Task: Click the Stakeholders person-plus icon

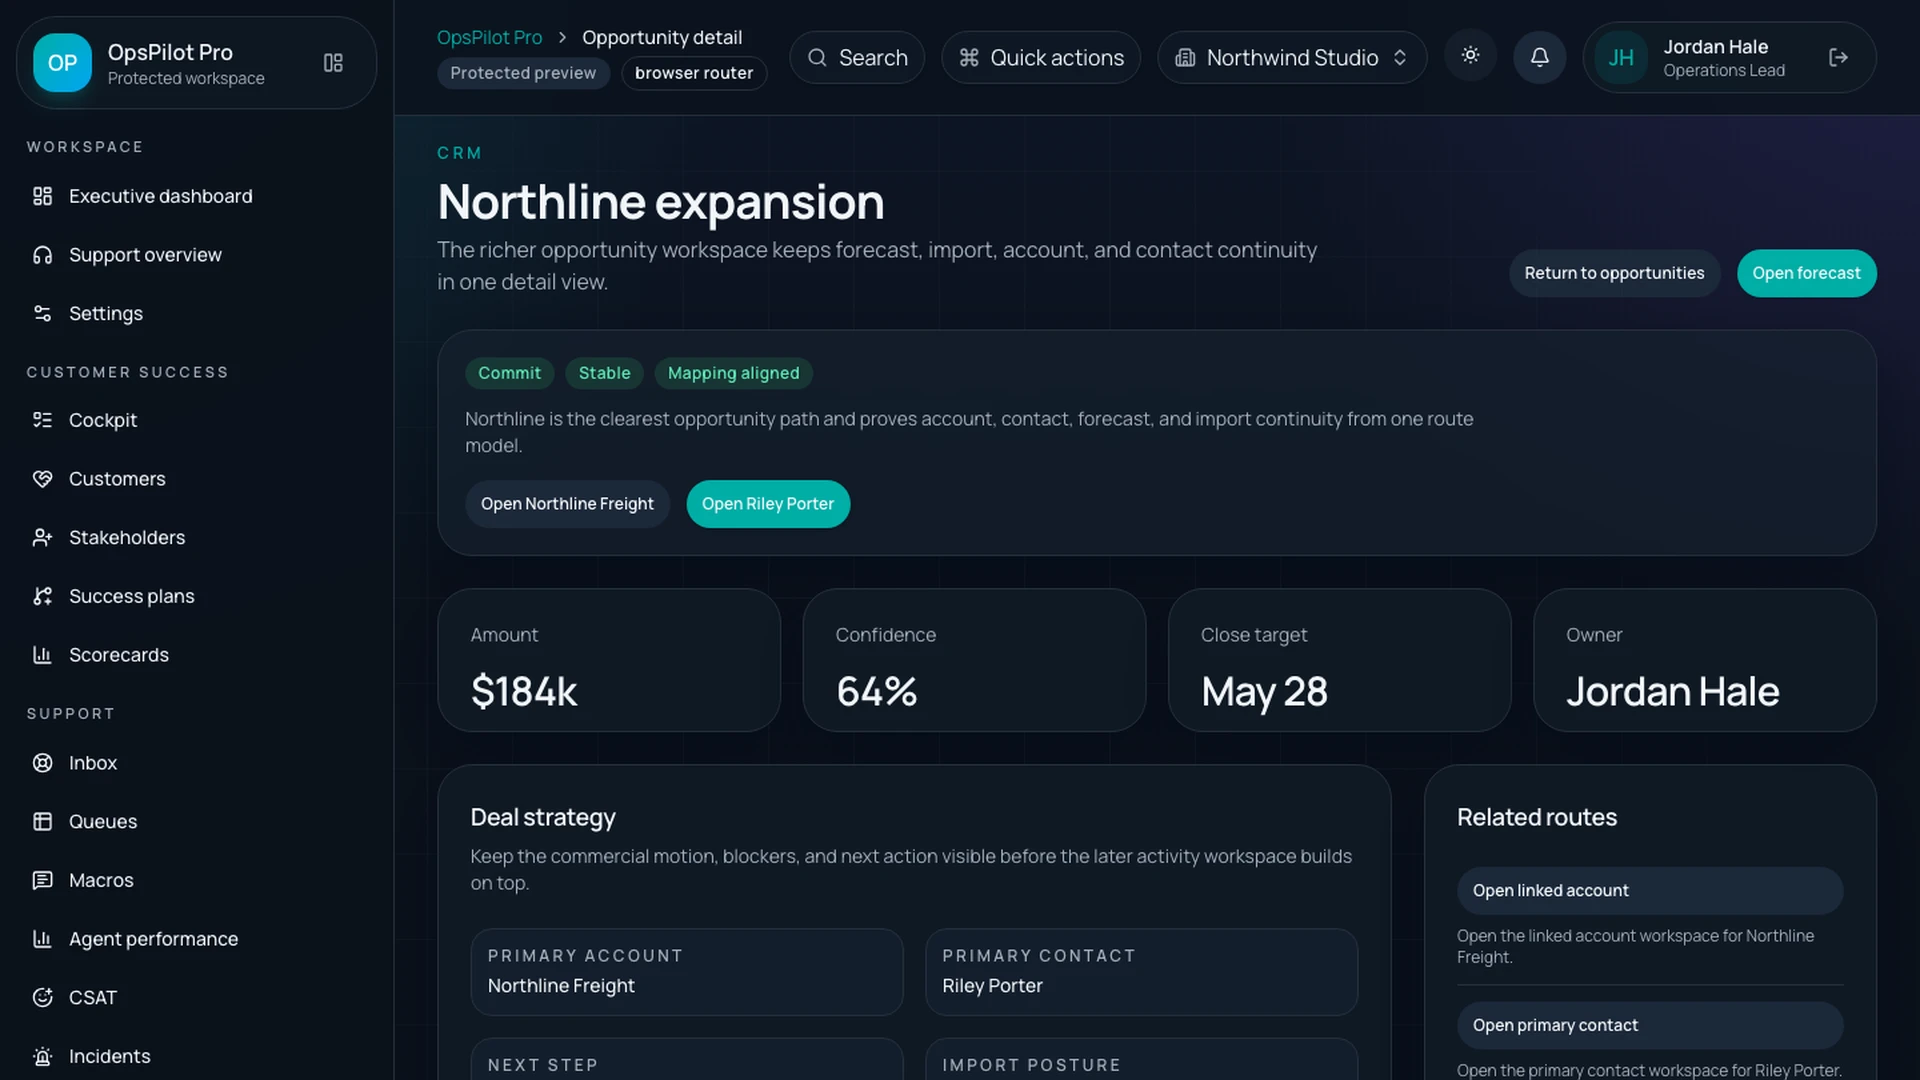Action: pos(42,538)
